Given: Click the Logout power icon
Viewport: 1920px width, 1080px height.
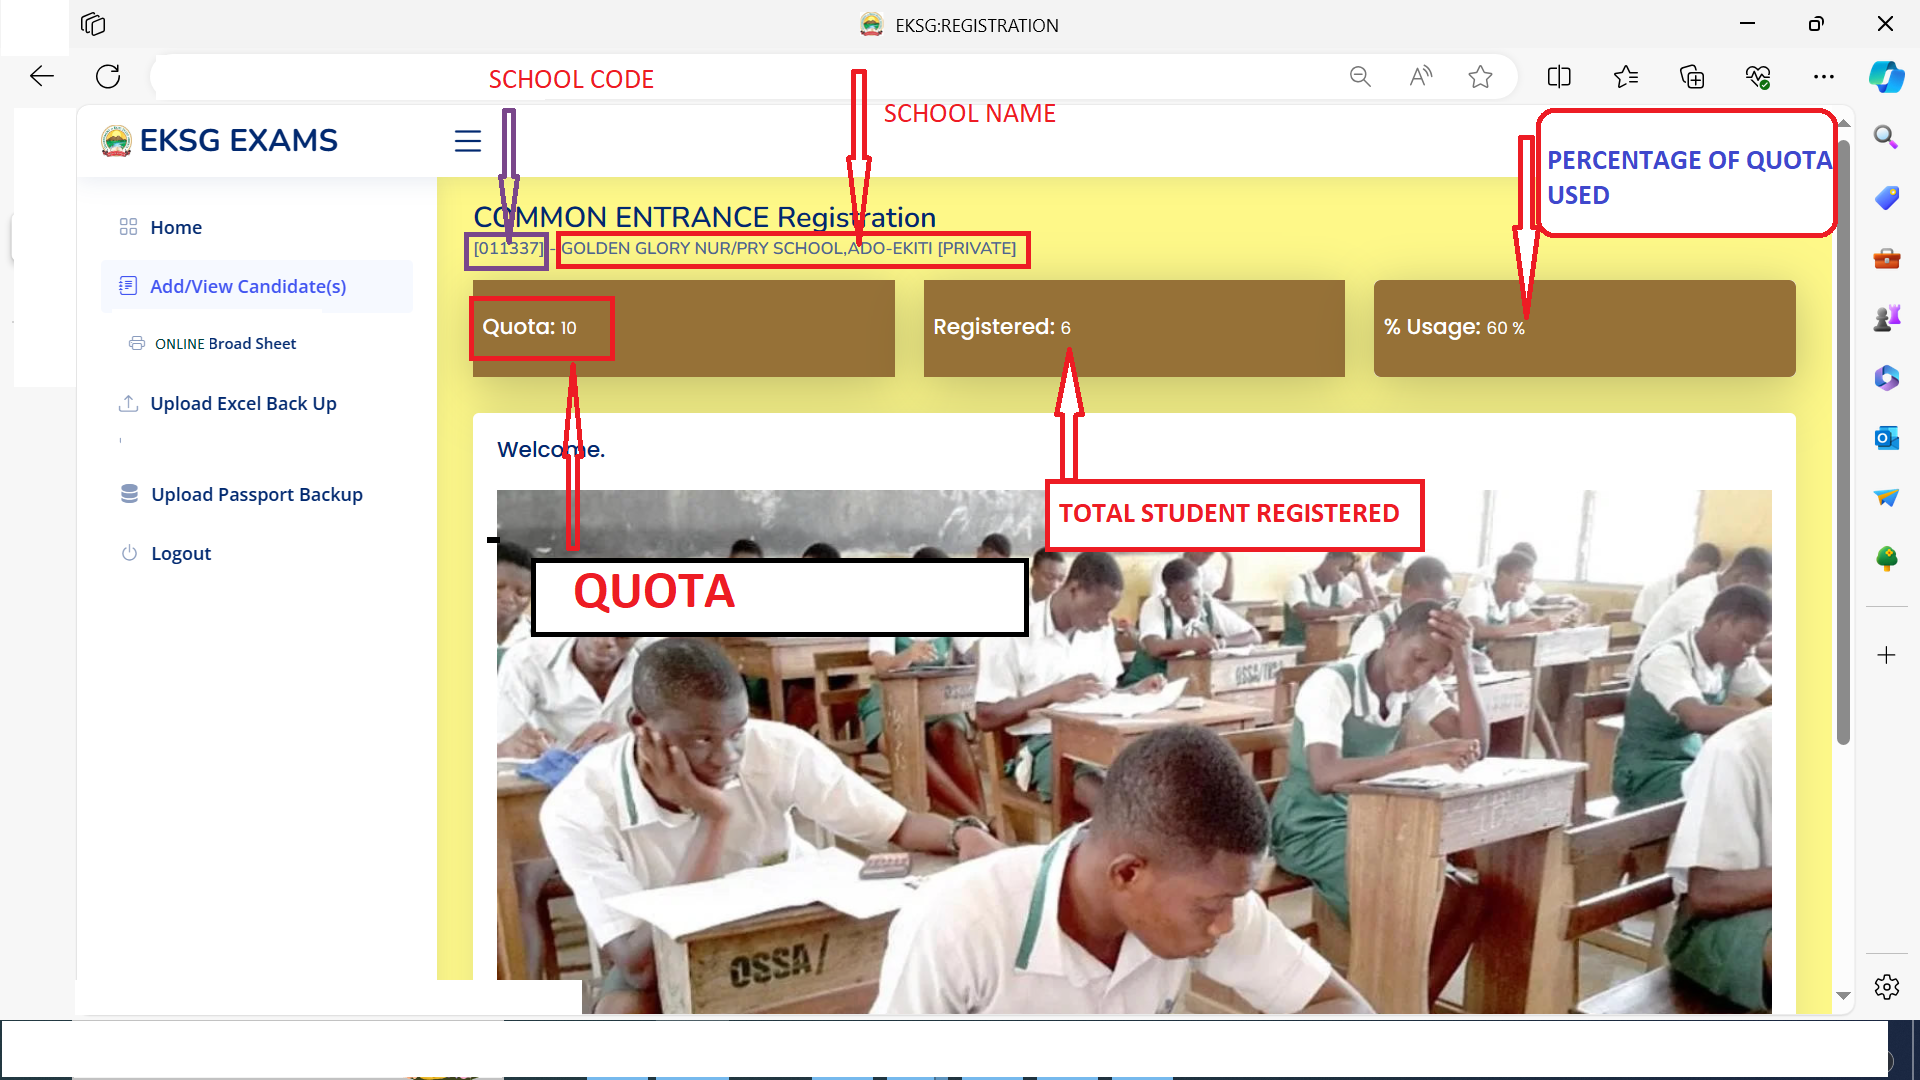Looking at the screenshot, I should point(129,553).
